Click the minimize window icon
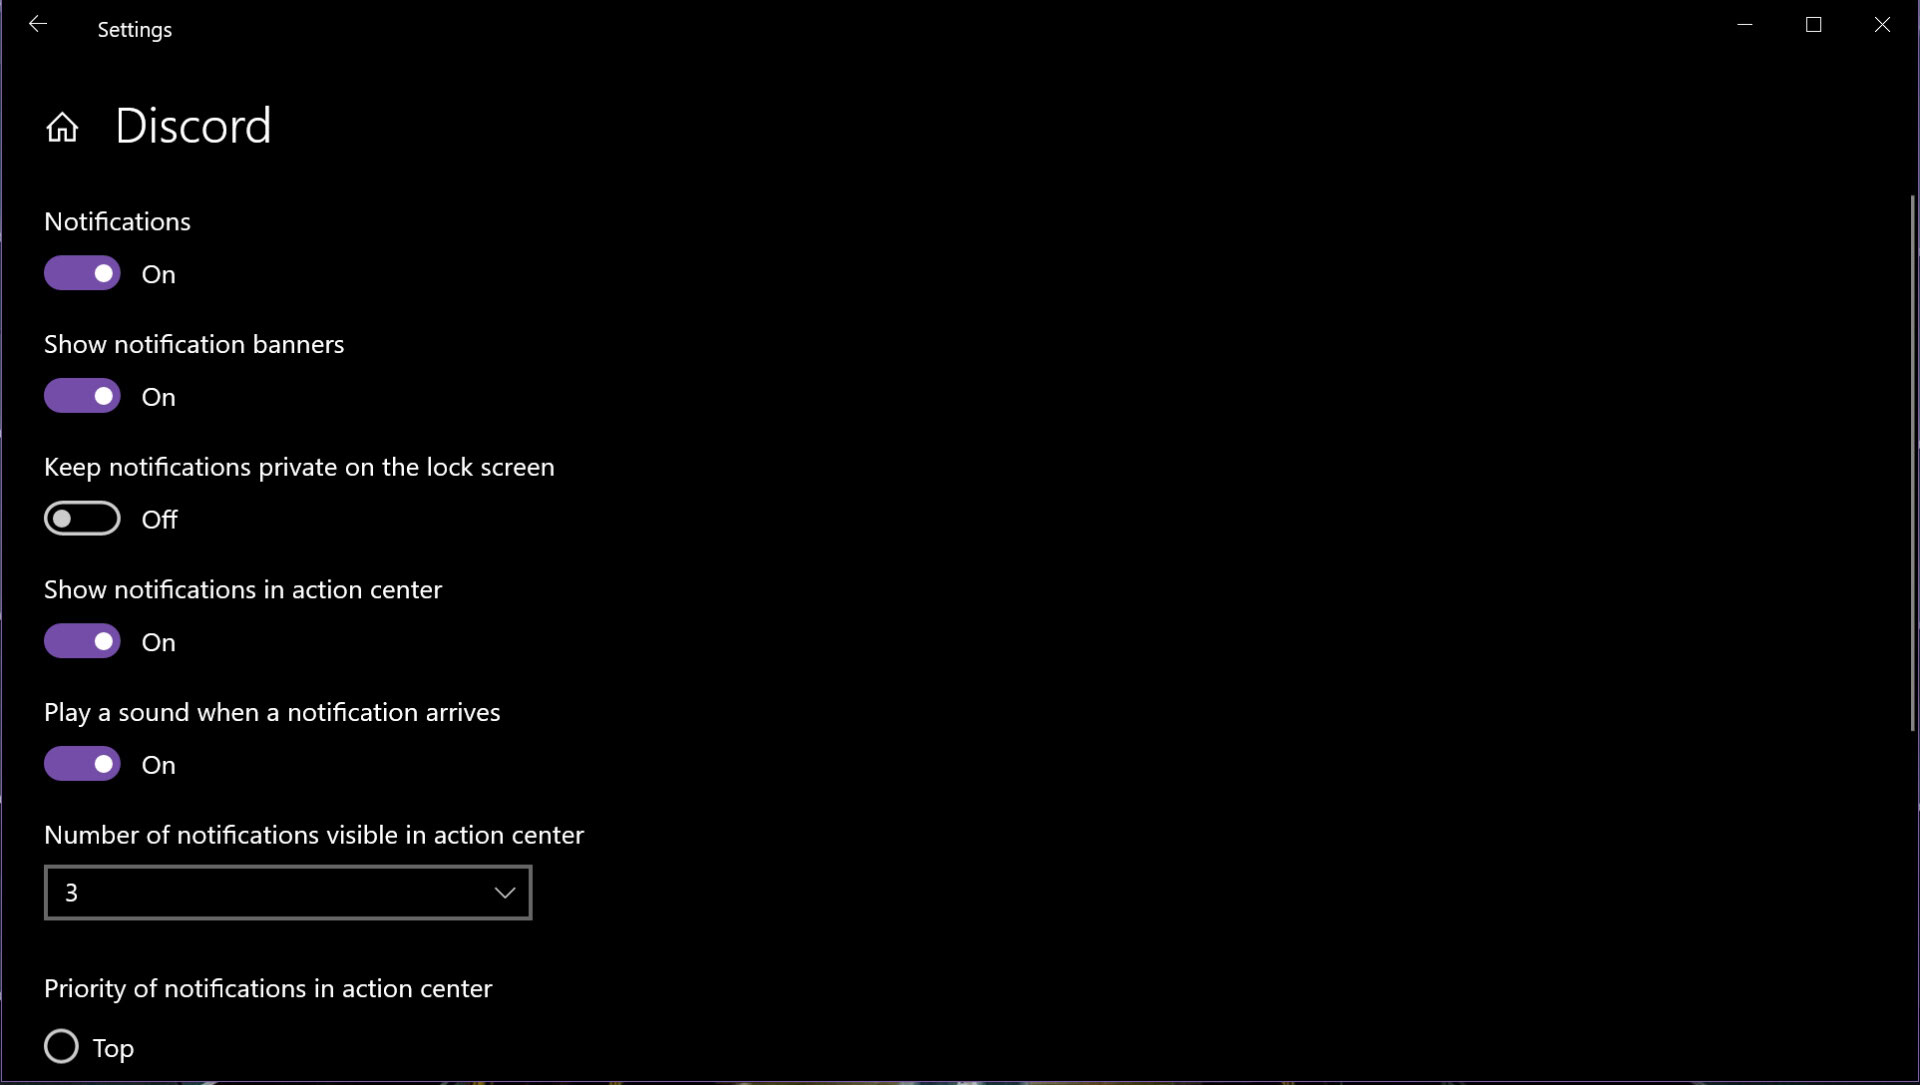The image size is (1920, 1085). [x=1745, y=26]
